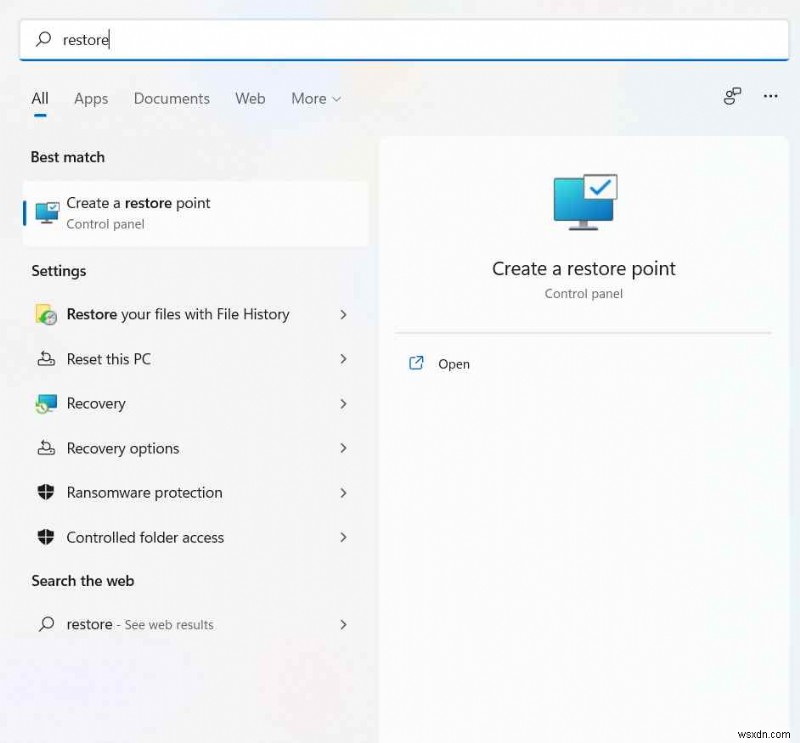Image resolution: width=800 pixels, height=743 pixels.
Task: Switch to the Apps tab
Action: point(91,98)
